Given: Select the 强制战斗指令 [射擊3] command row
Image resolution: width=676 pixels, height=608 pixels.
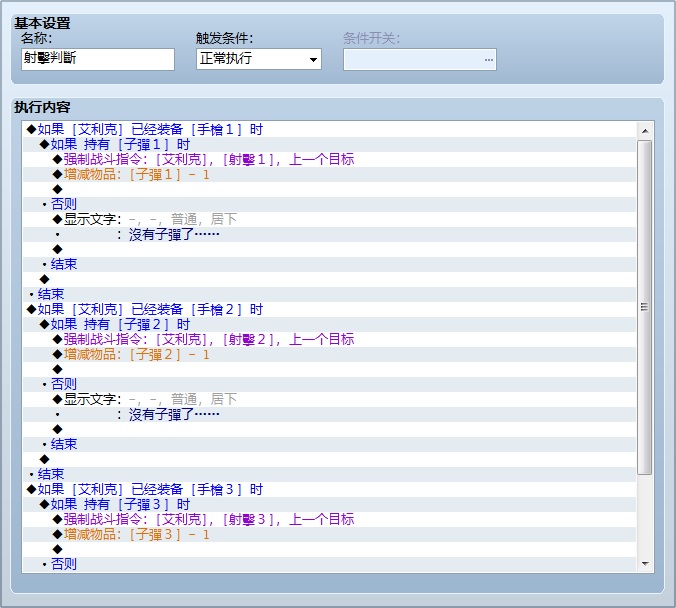Looking at the screenshot, I should [329, 519].
